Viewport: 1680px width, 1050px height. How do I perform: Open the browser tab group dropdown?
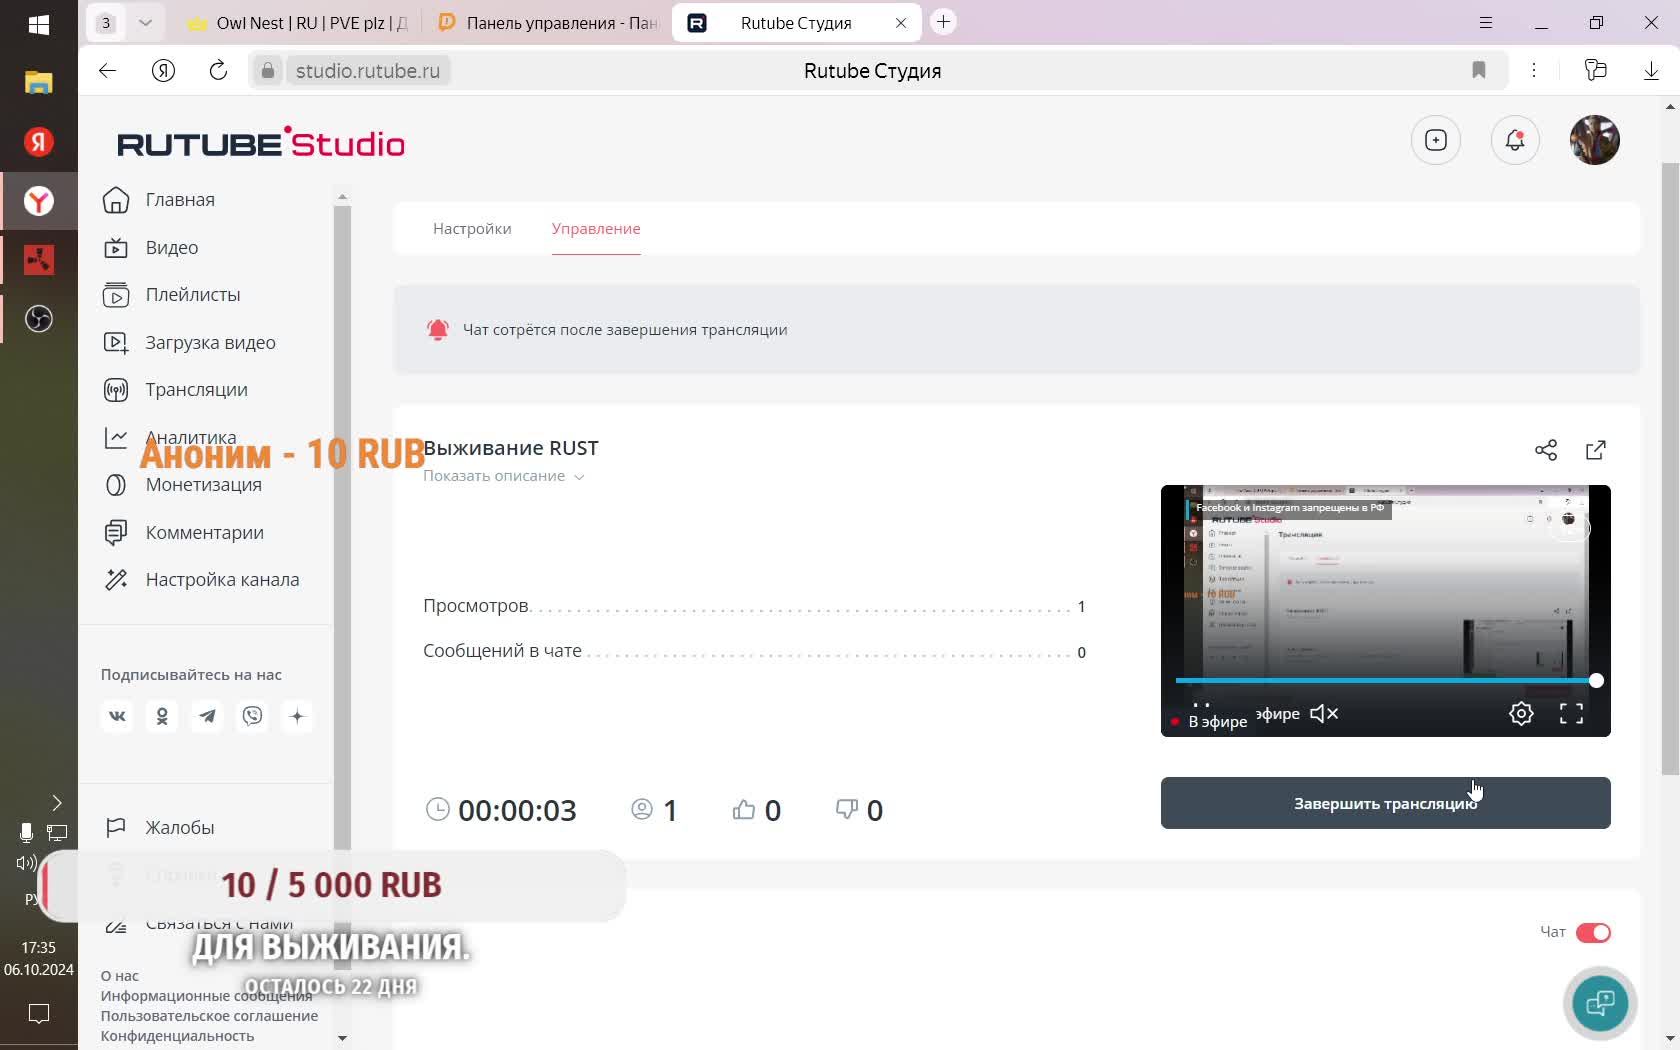[146, 22]
